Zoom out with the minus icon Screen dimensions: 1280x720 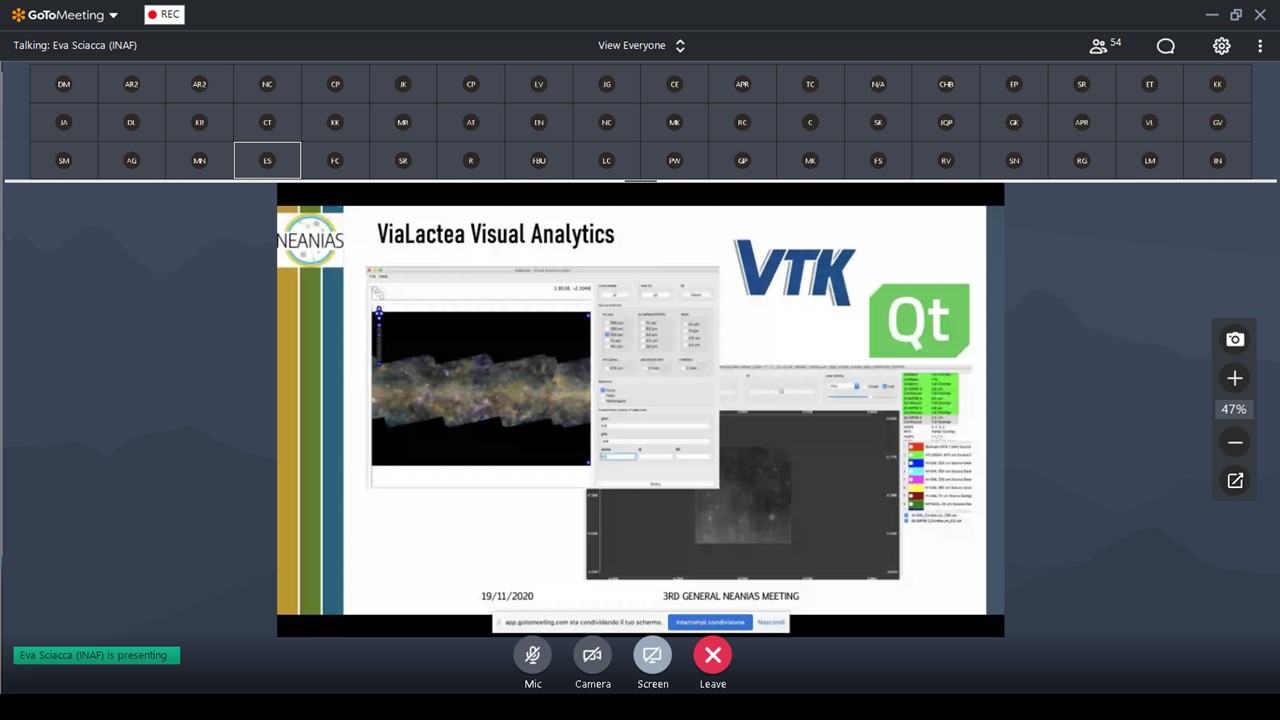pos(1235,442)
